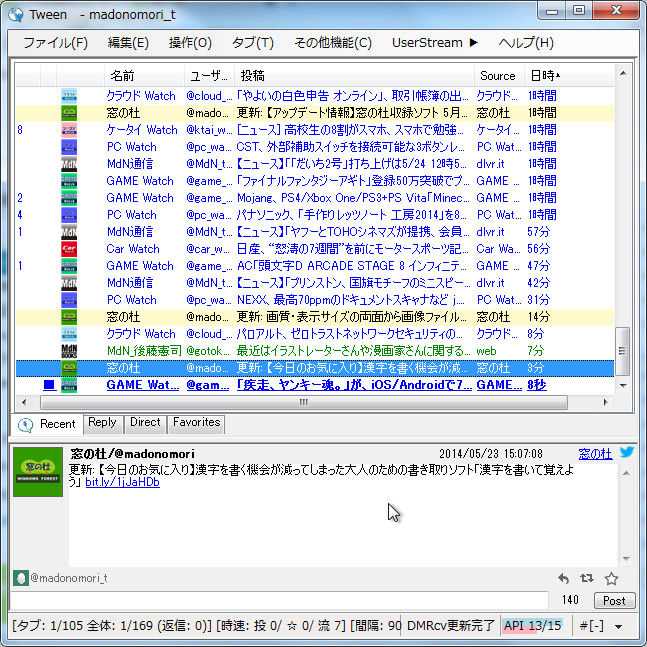The height and width of the screenshot is (647, 647).
Task: Click the timeline vertical scrollbar thumb
Action: (x=623, y=351)
